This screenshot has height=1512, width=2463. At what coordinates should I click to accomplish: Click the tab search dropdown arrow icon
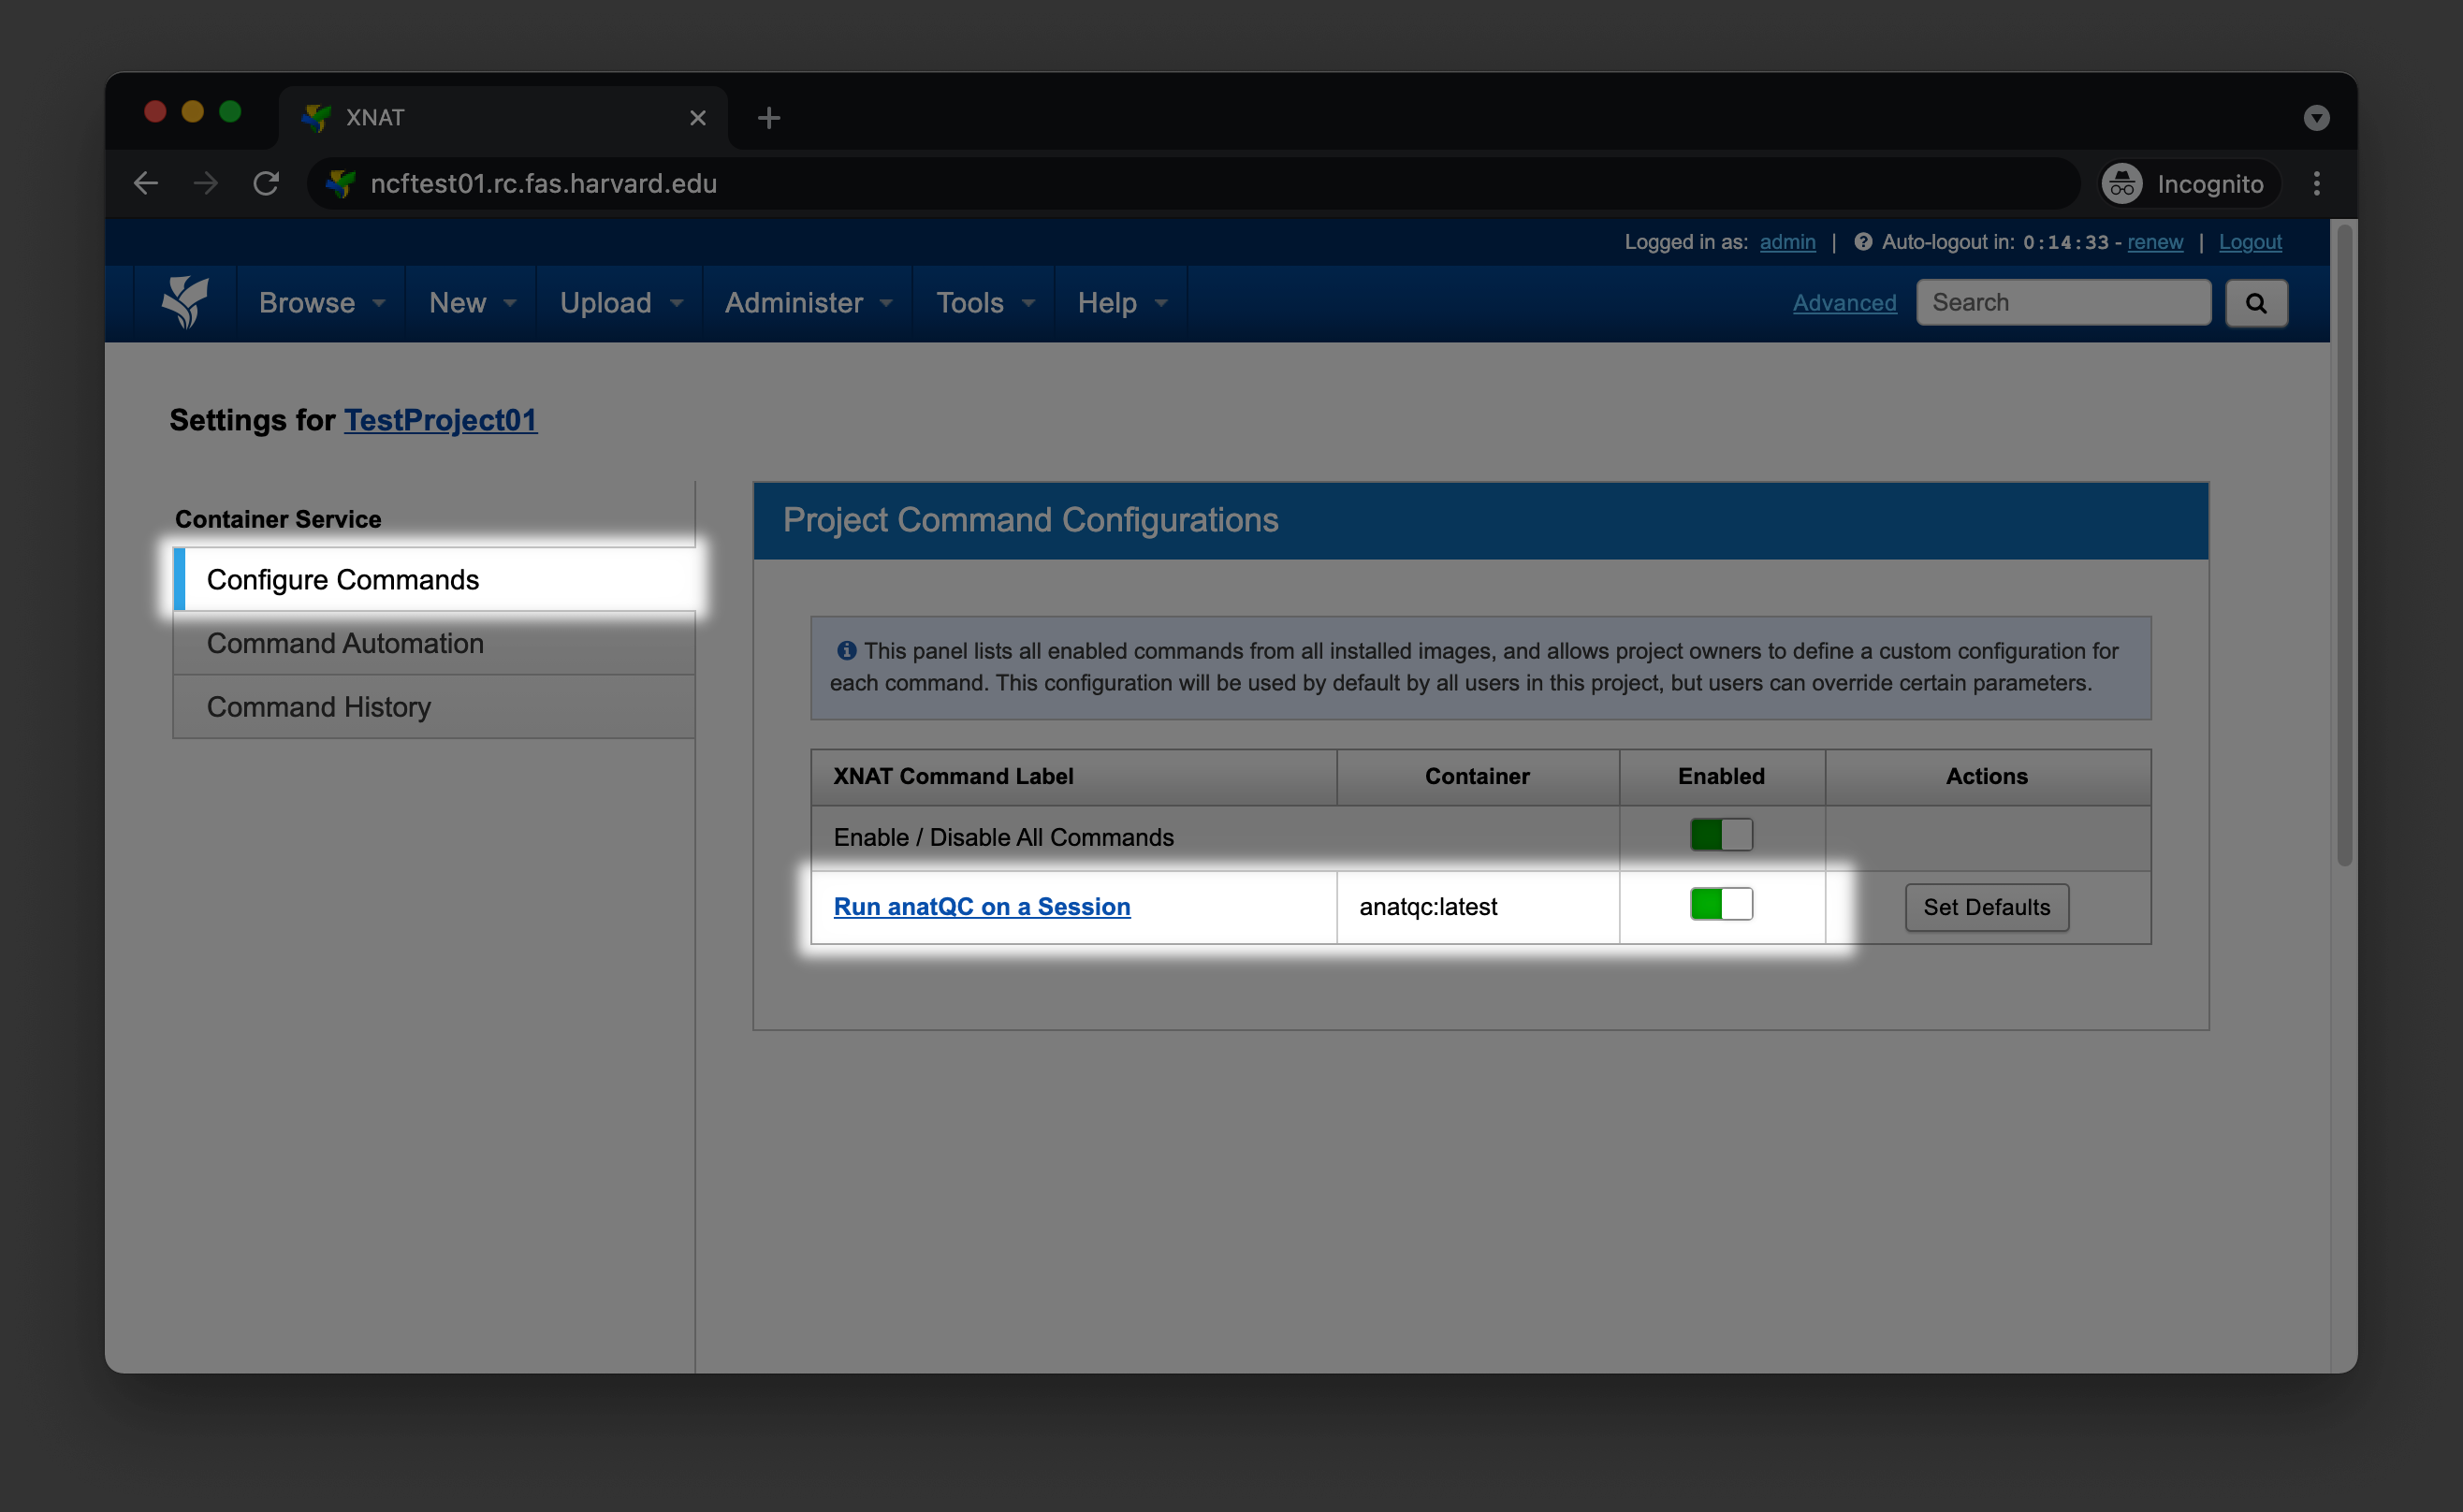(x=2316, y=118)
